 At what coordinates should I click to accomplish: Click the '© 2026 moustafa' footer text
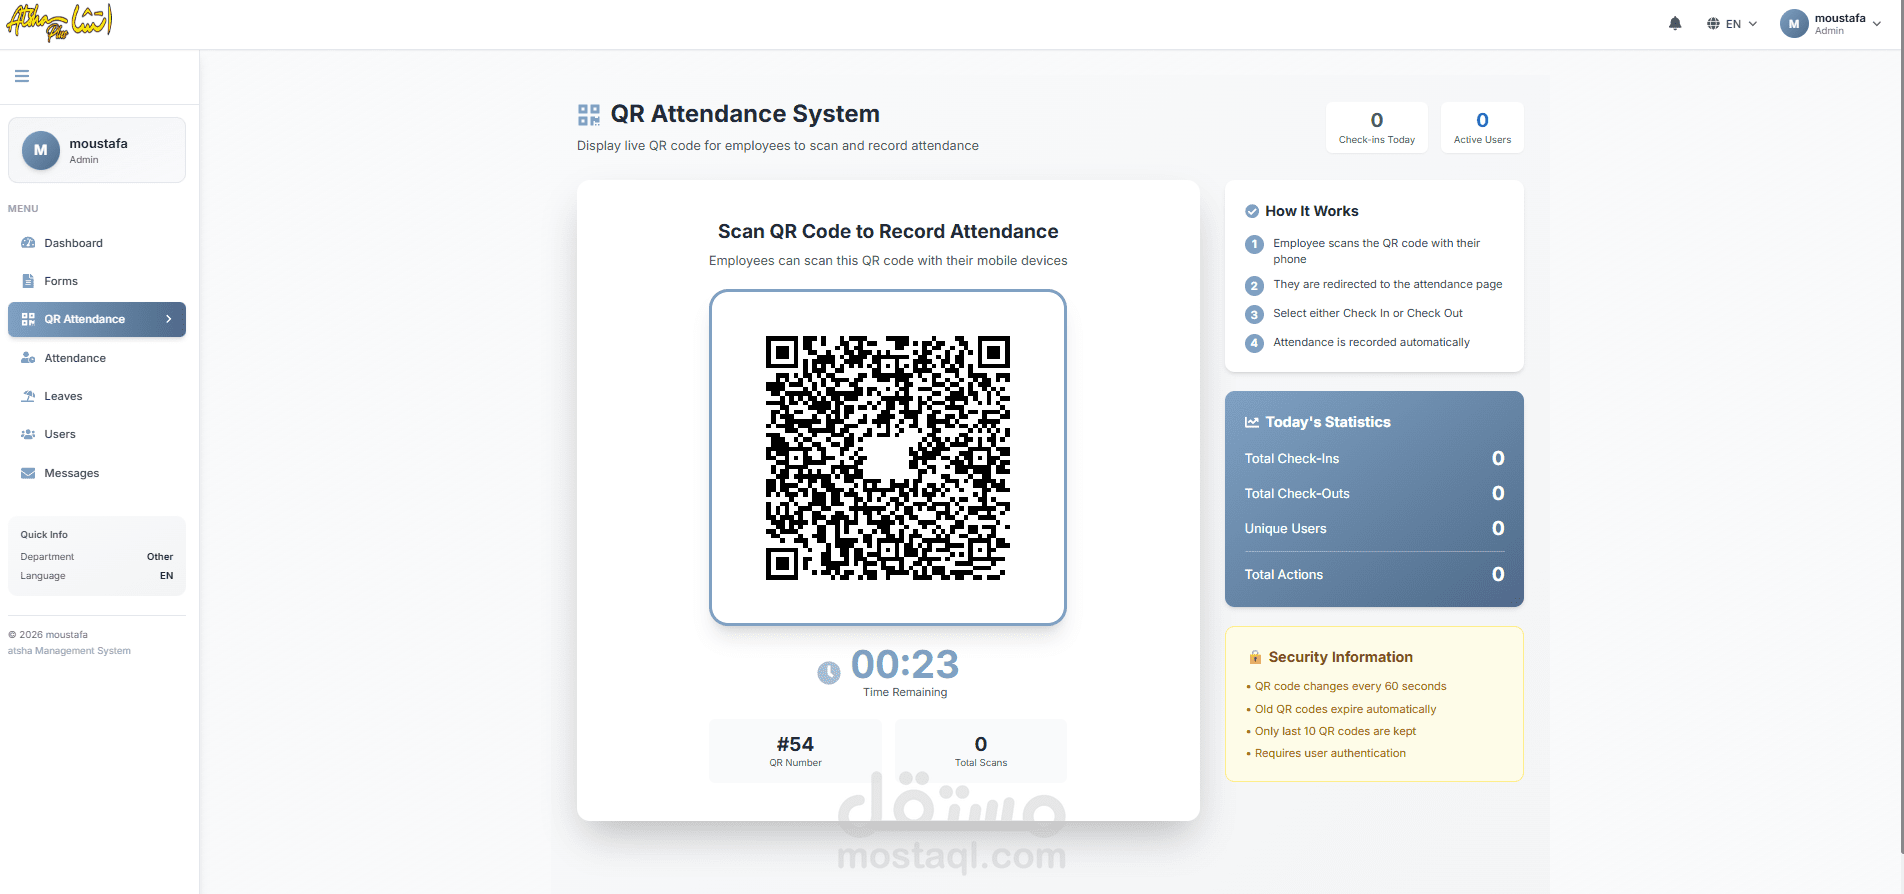(48, 635)
